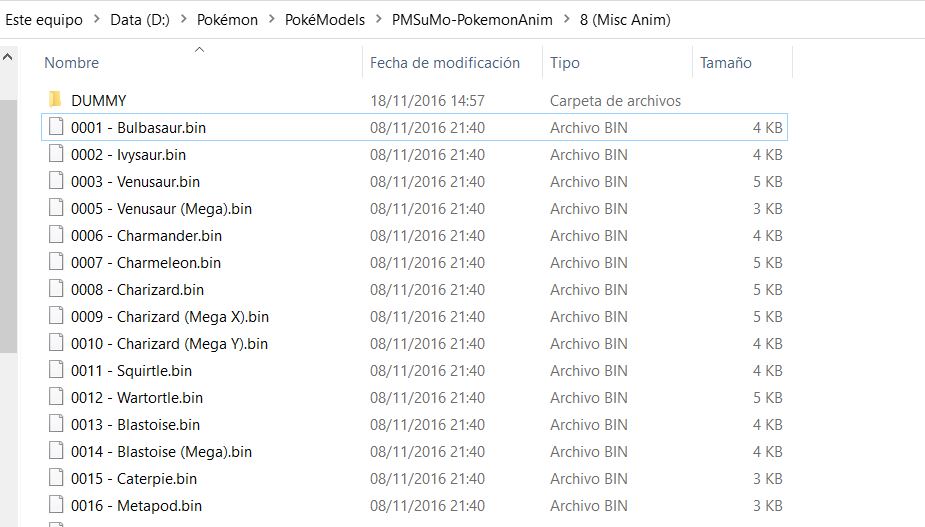
Task: Click the navigation pane scrollbar up arrow
Action: pyautogui.click(x=8, y=57)
